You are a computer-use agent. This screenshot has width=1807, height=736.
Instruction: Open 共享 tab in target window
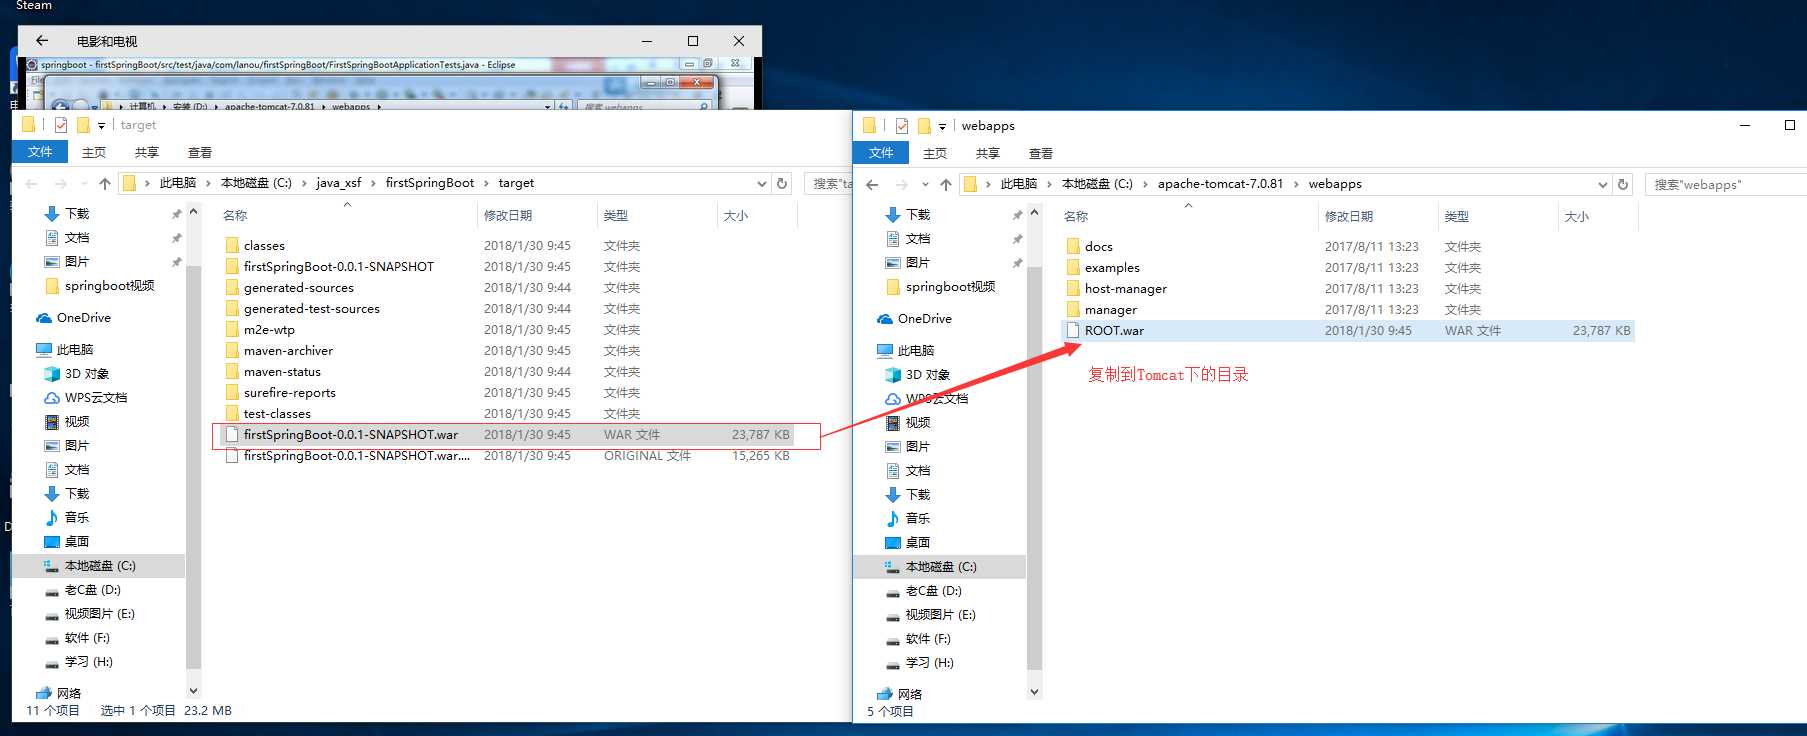coord(147,152)
